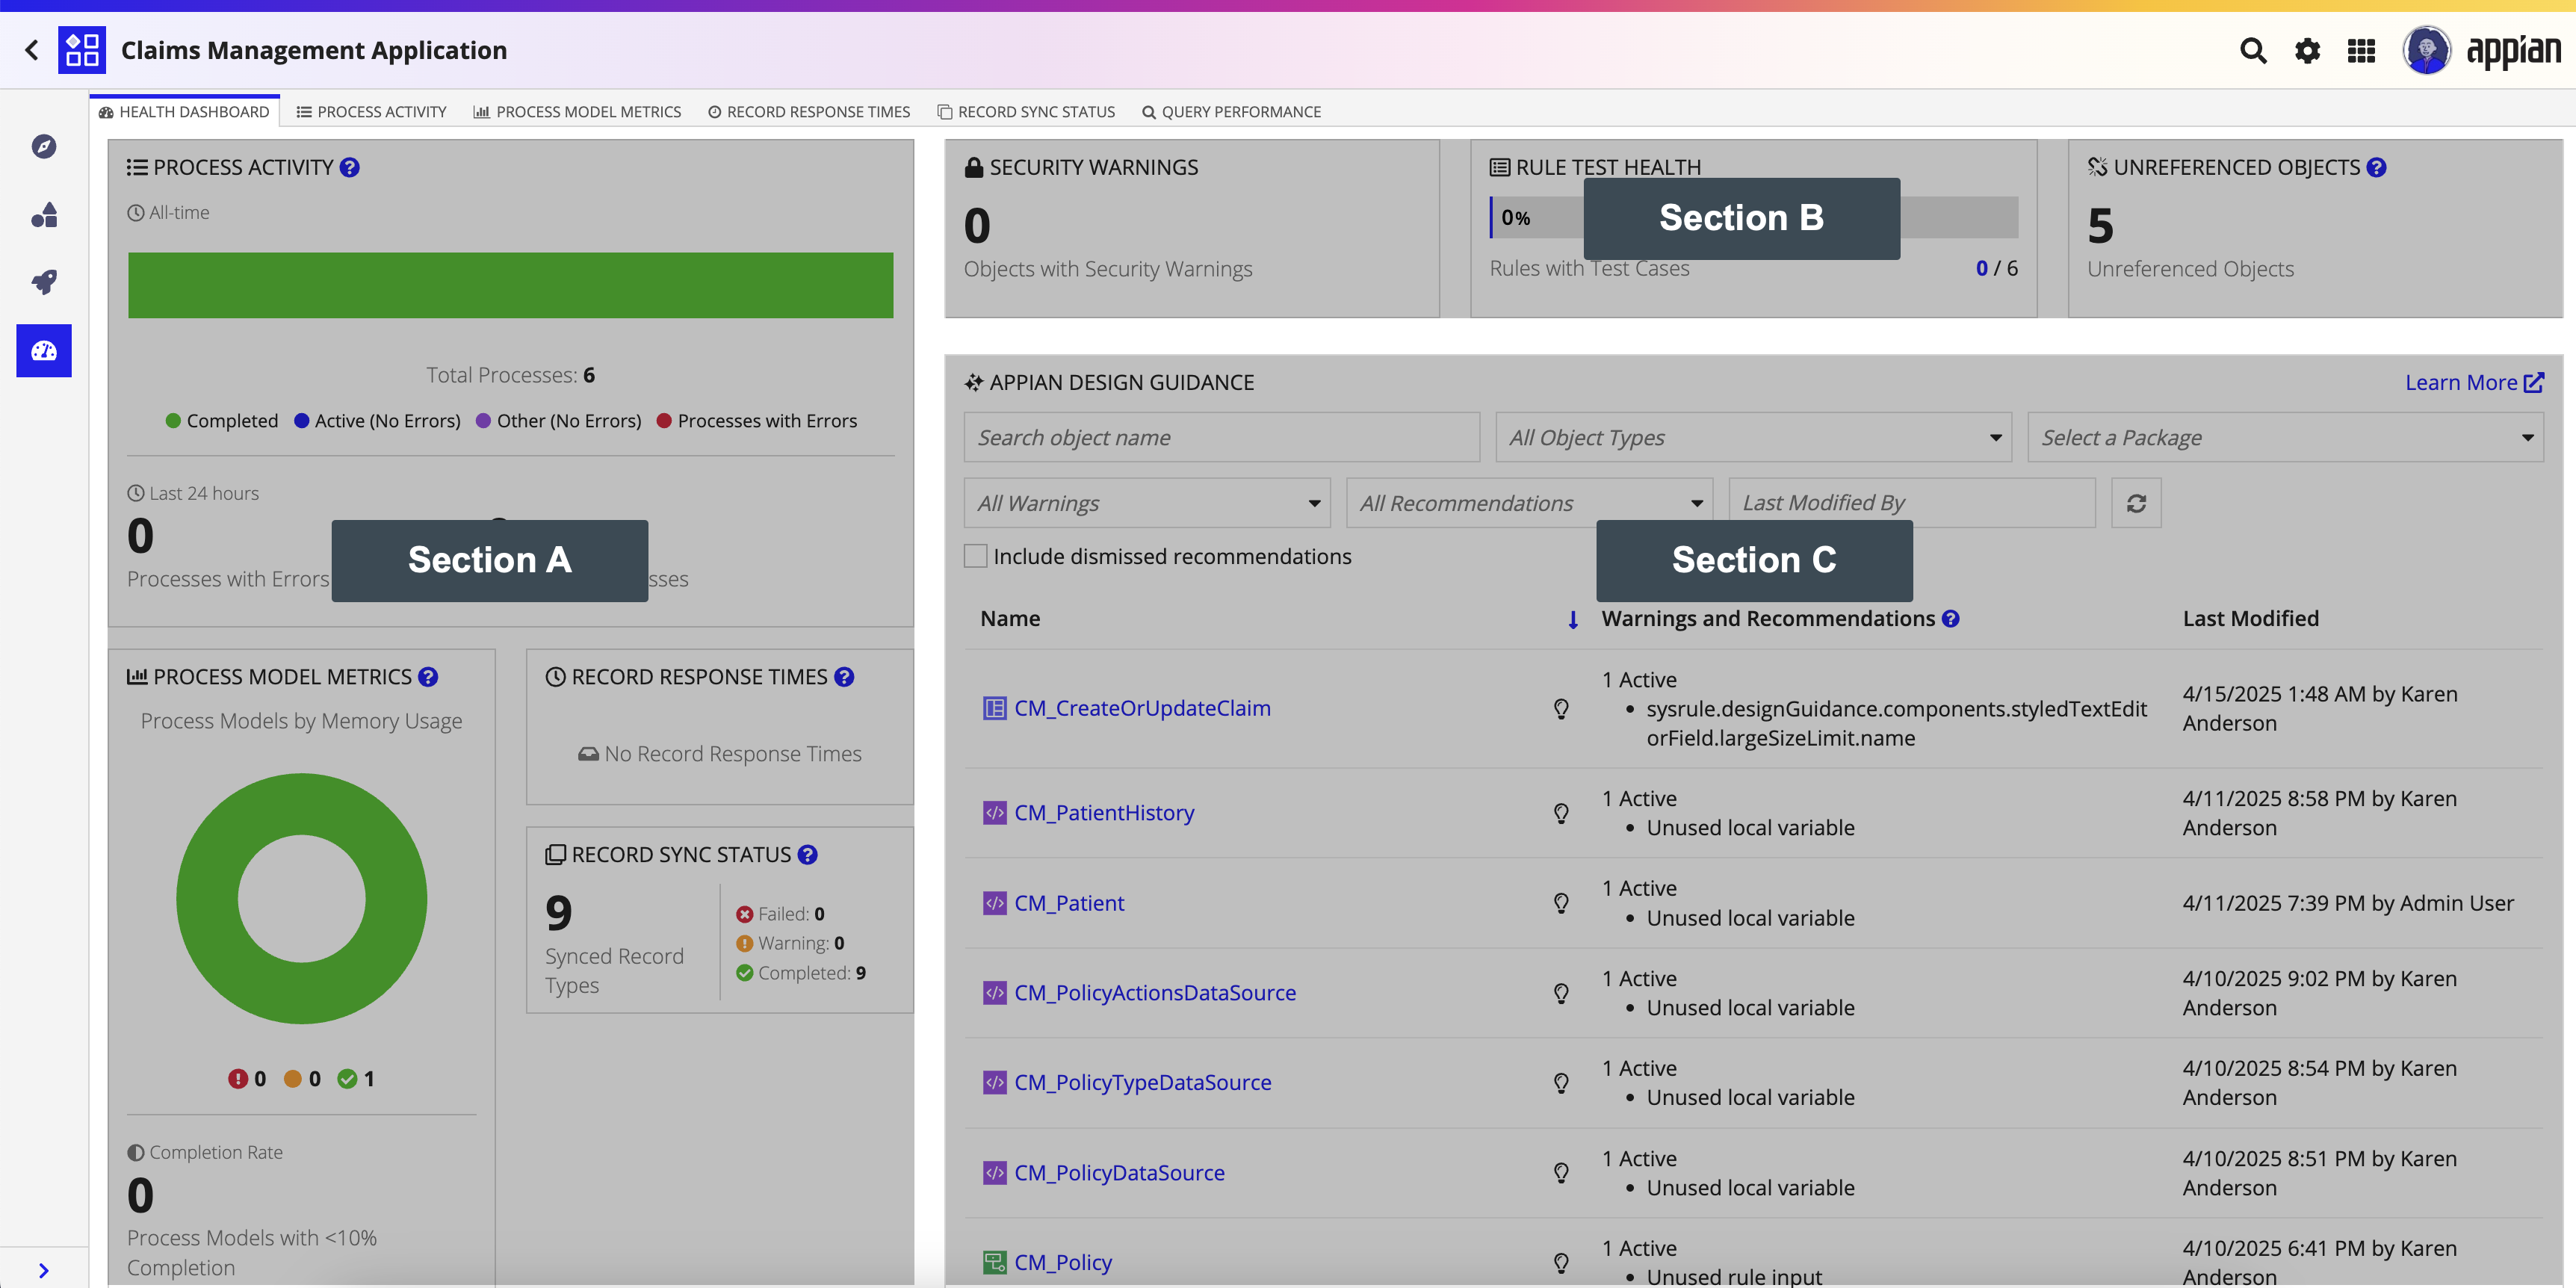Click lightbulb icon in CM_CreateOrUpdateClaim row
Image resolution: width=2576 pixels, height=1288 pixels.
click(1561, 709)
